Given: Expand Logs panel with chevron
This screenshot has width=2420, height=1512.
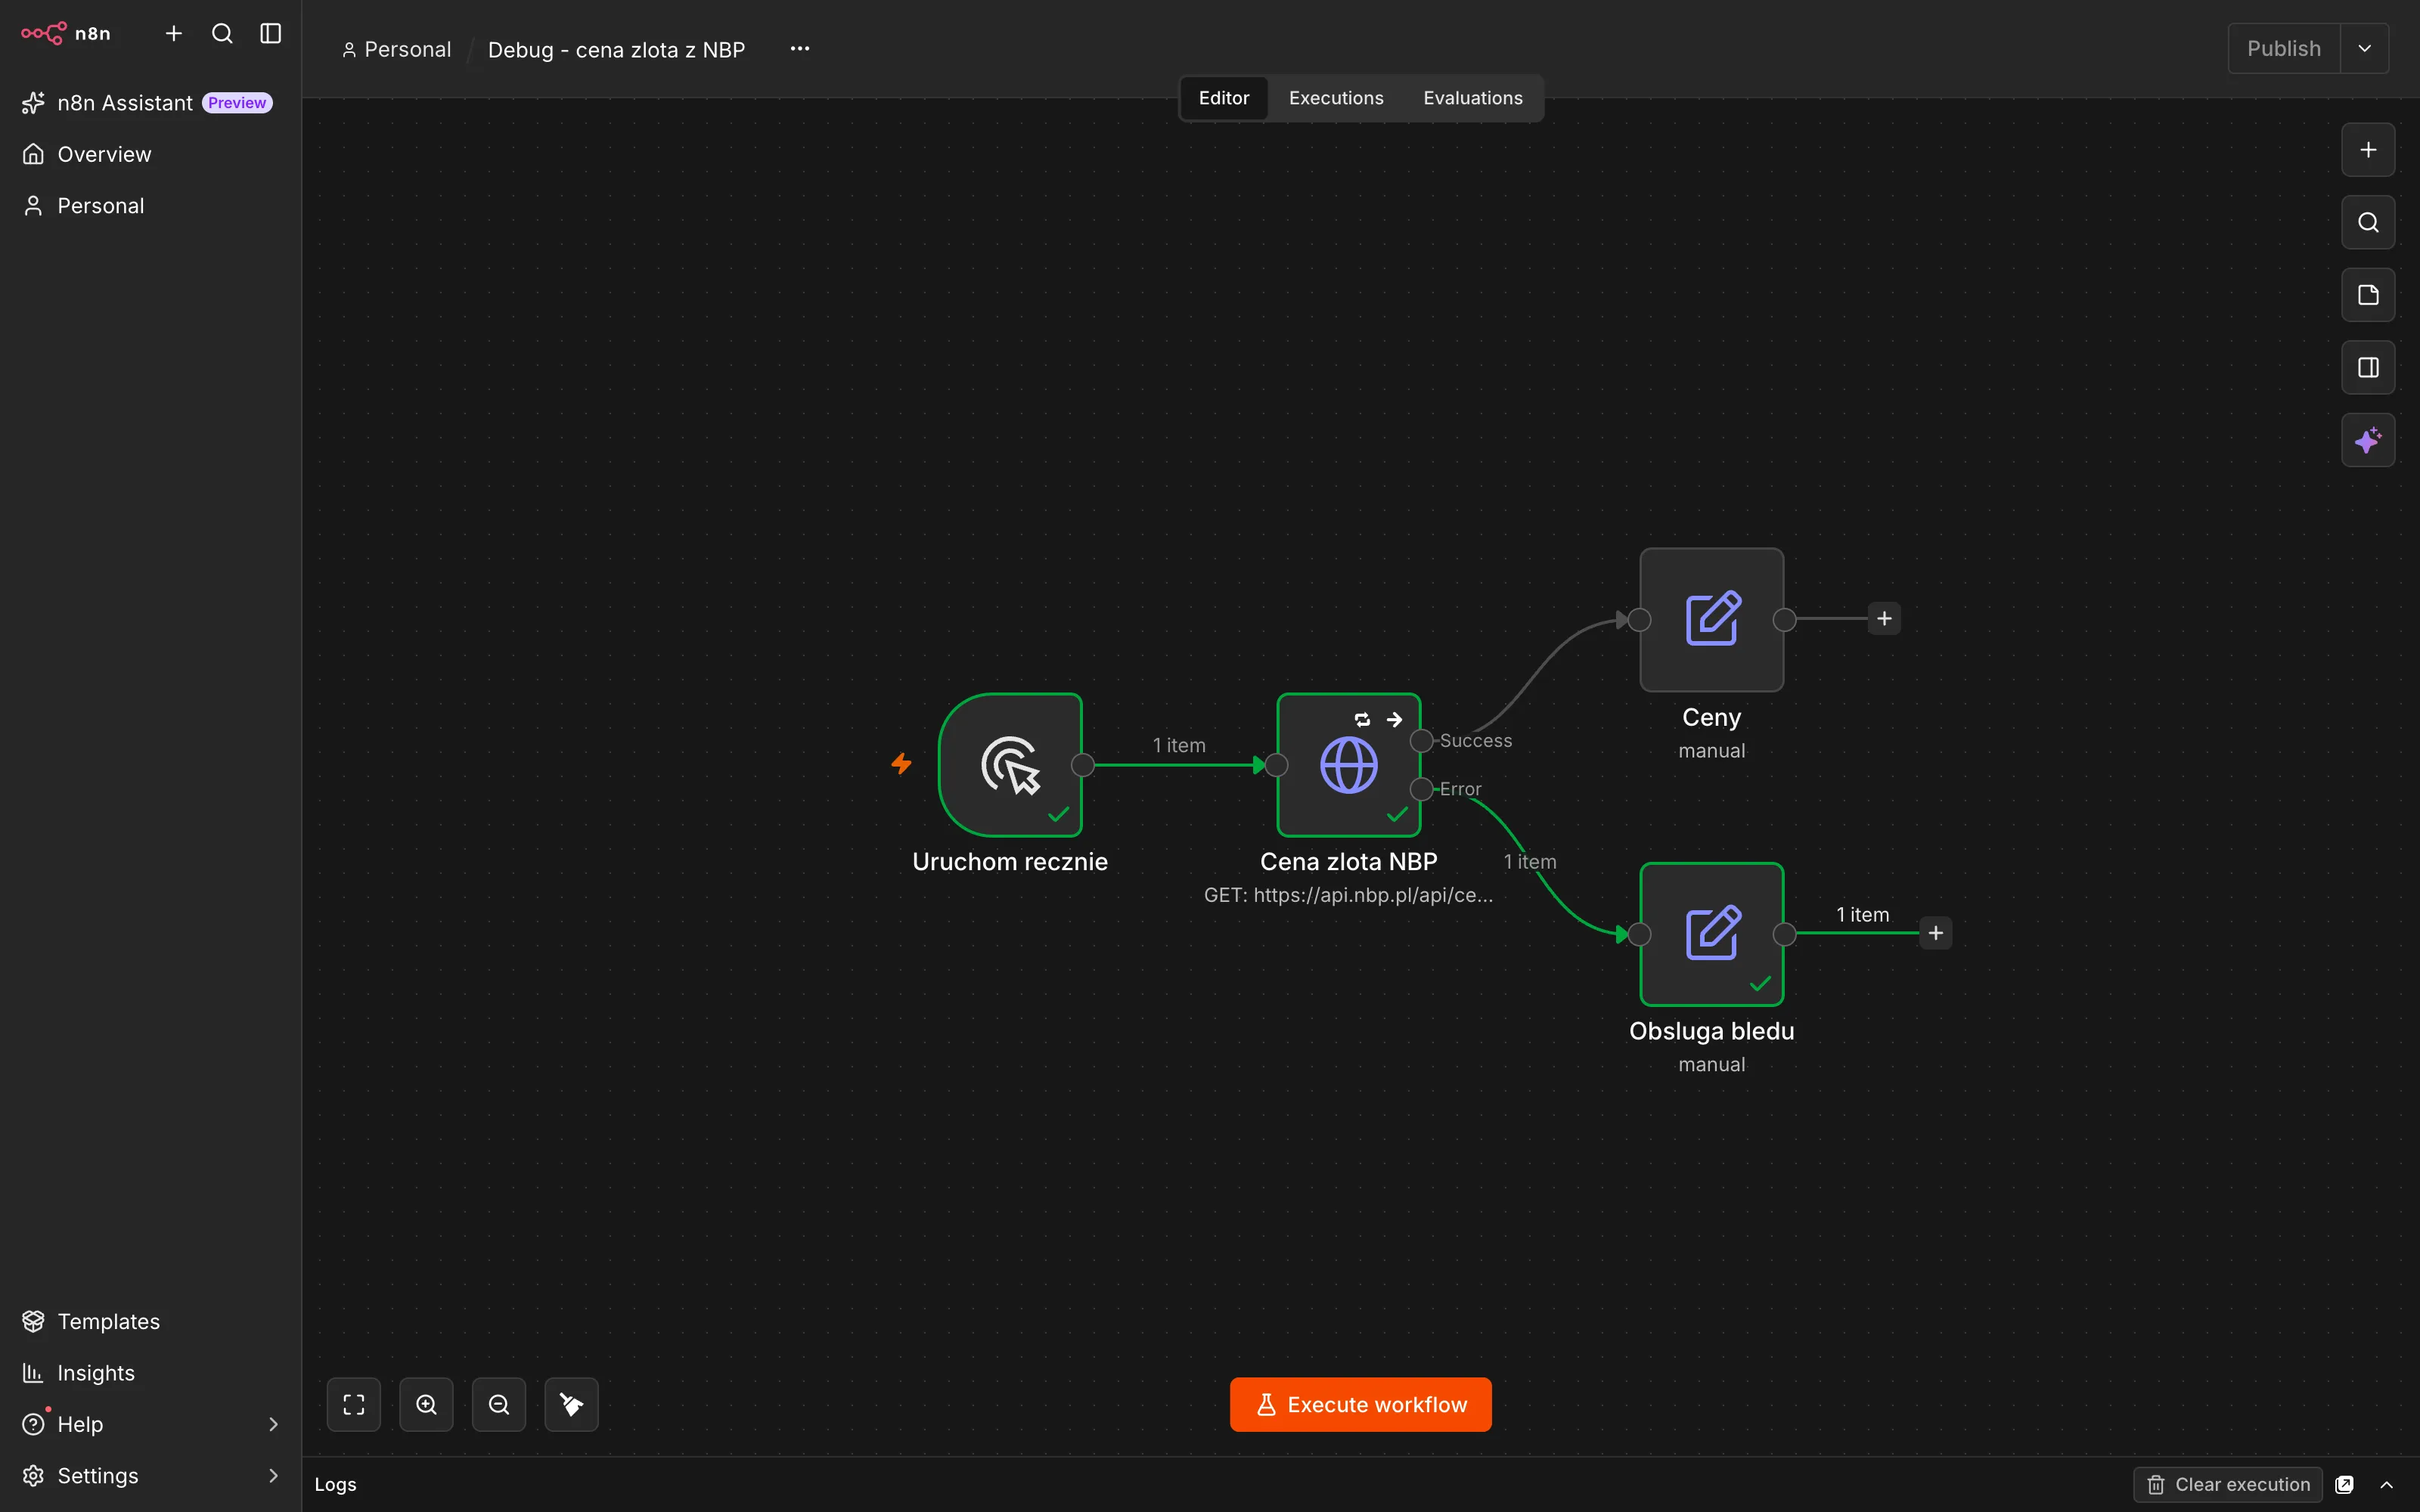Looking at the screenshot, I should [2387, 1484].
